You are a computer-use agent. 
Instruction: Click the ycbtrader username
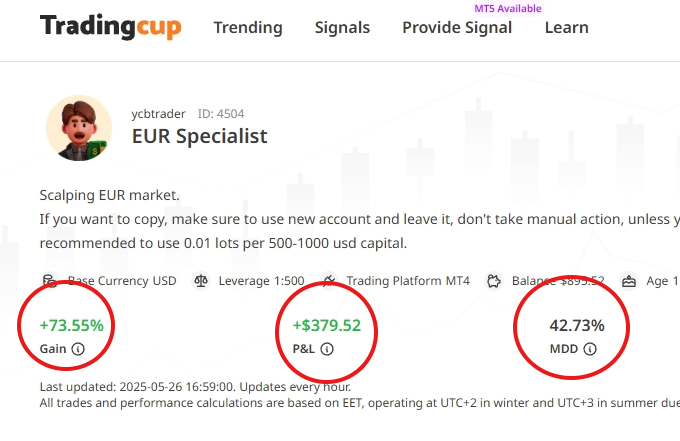[x=158, y=114]
